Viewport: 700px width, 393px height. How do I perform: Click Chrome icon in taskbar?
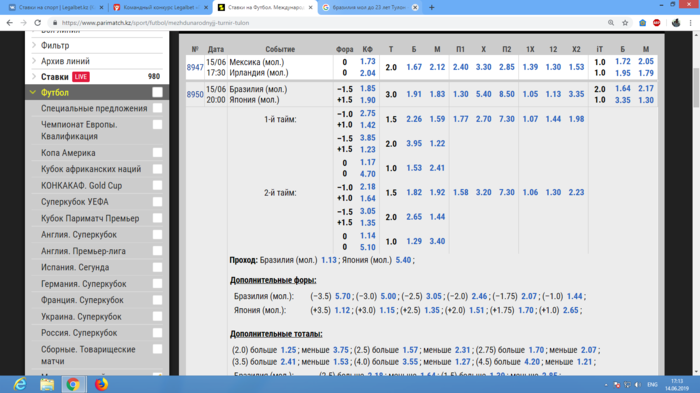point(73,384)
